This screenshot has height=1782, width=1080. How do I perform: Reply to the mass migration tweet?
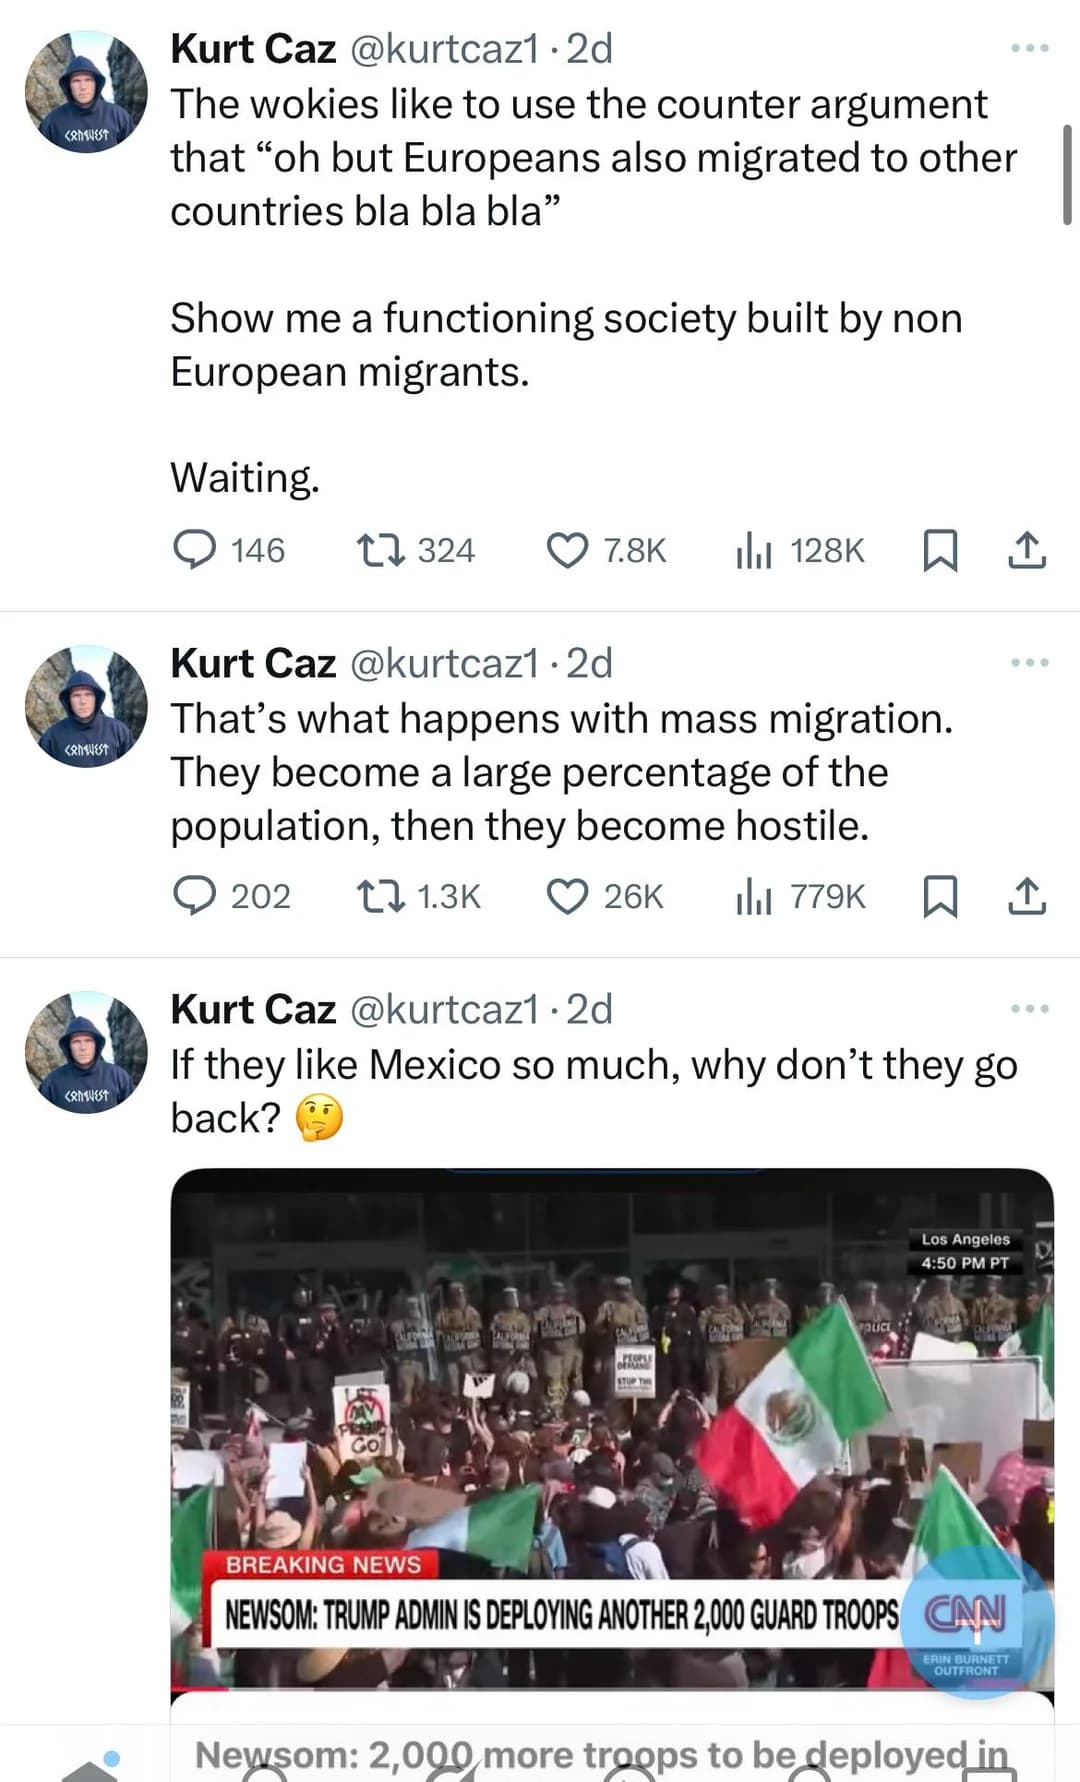(194, 896)
